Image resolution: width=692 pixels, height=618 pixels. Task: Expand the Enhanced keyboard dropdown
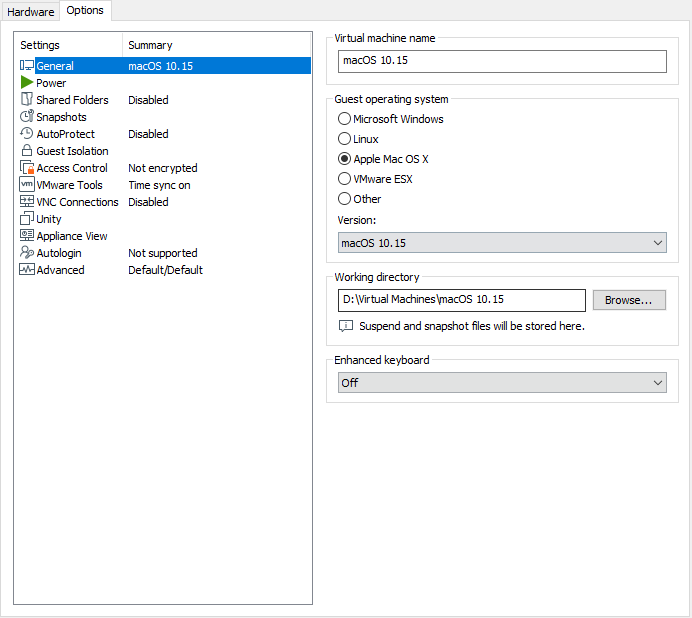pyautogui.click(x=502, y=383)
